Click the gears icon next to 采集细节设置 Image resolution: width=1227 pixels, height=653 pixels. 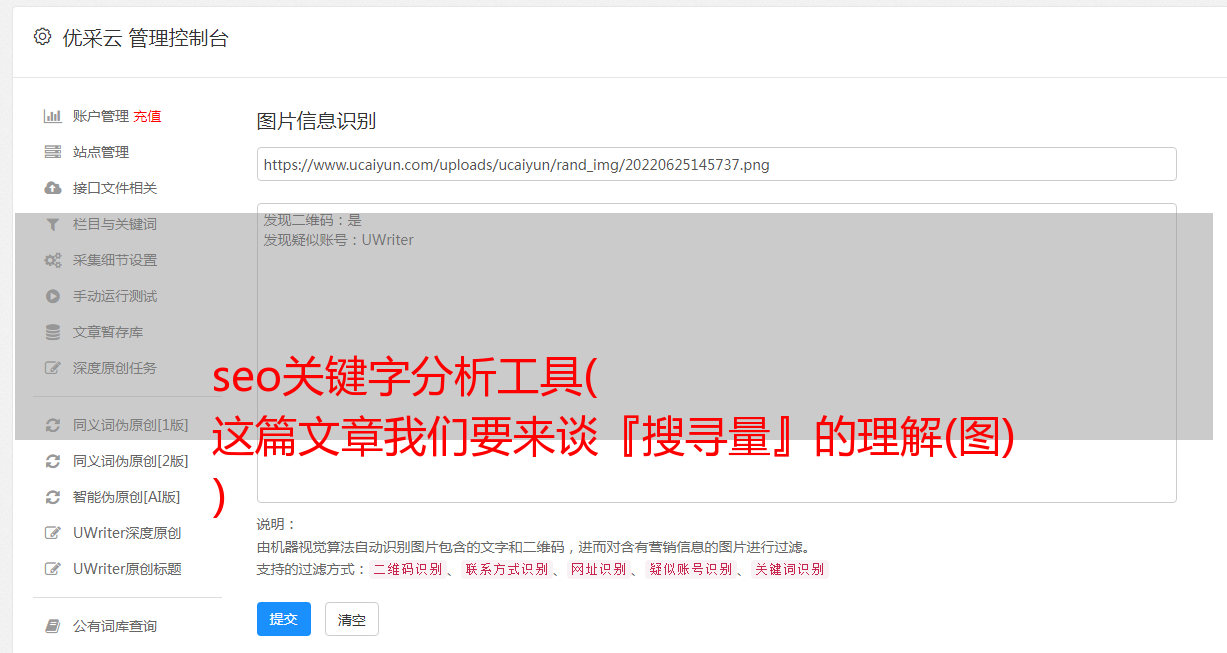click(x=53, y=260)
